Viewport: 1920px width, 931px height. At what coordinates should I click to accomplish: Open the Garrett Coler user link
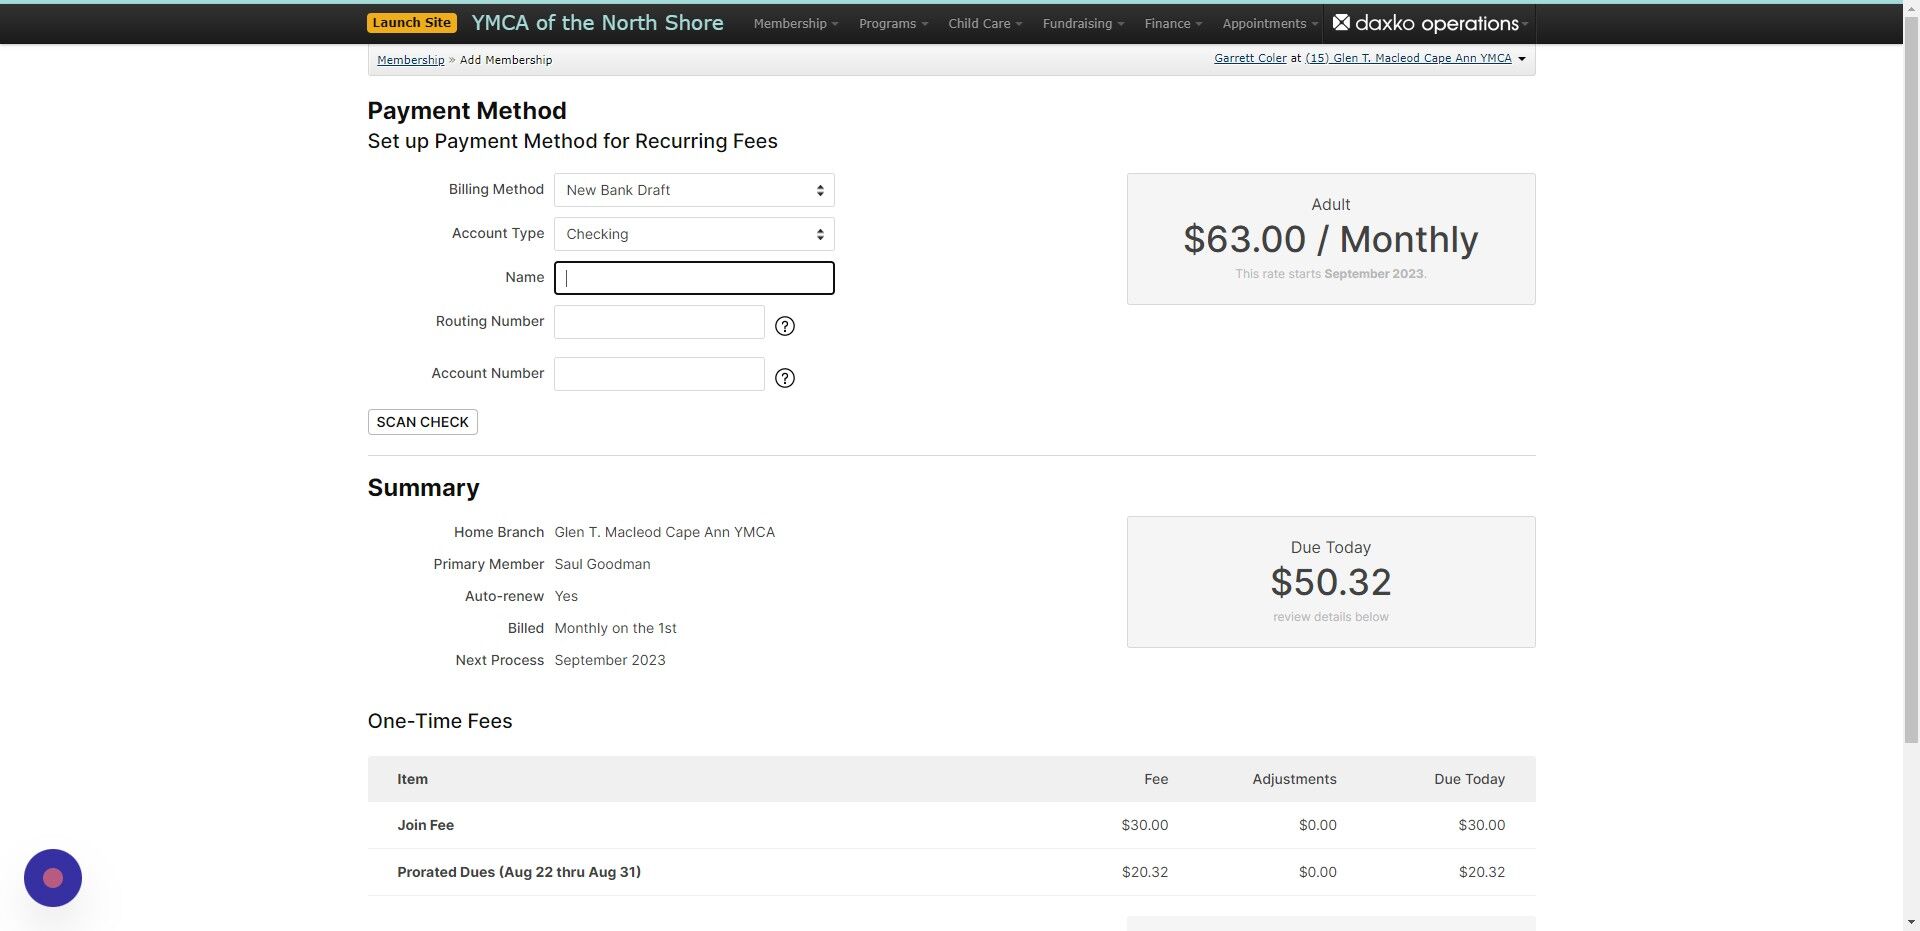(1250, 58)
